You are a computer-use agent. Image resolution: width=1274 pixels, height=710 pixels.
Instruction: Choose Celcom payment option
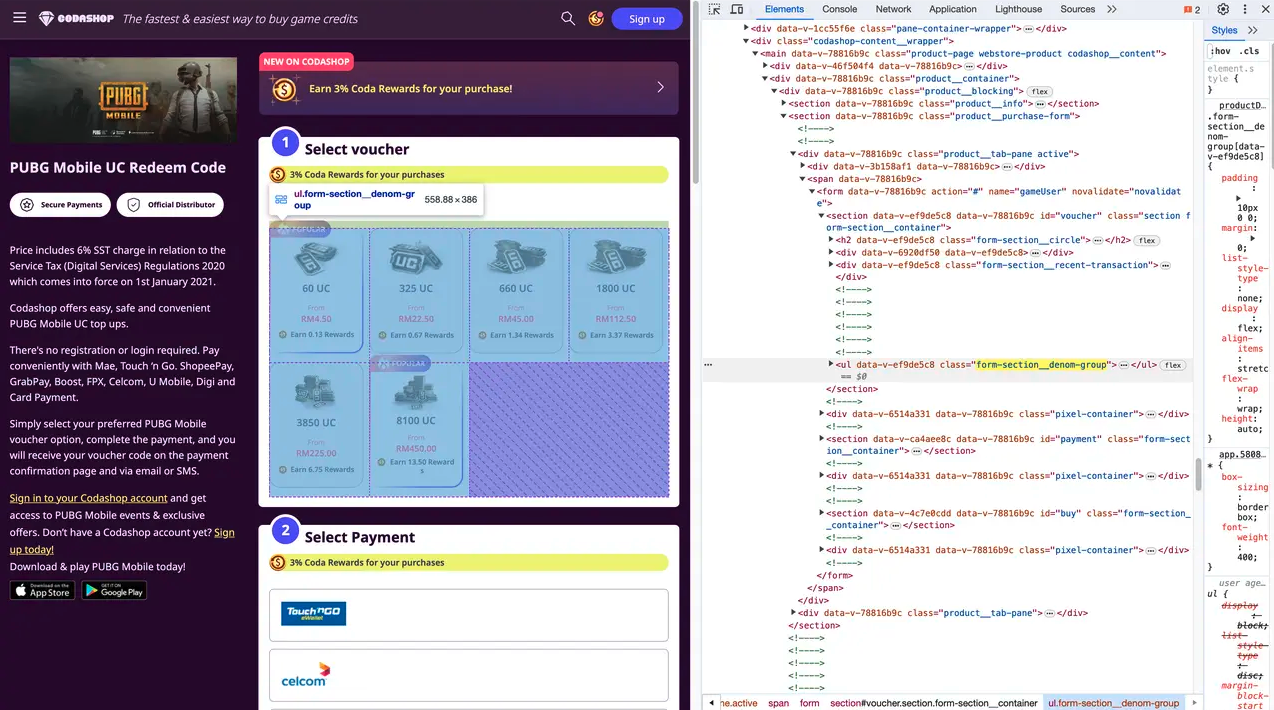[x=468, y=675]
